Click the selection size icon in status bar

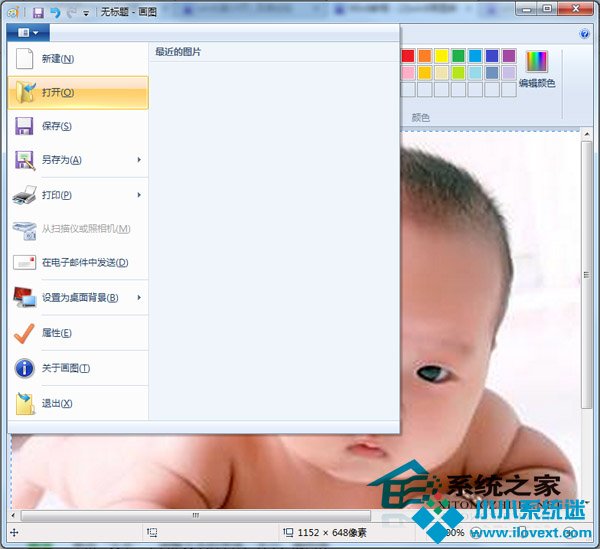[152, 532]
